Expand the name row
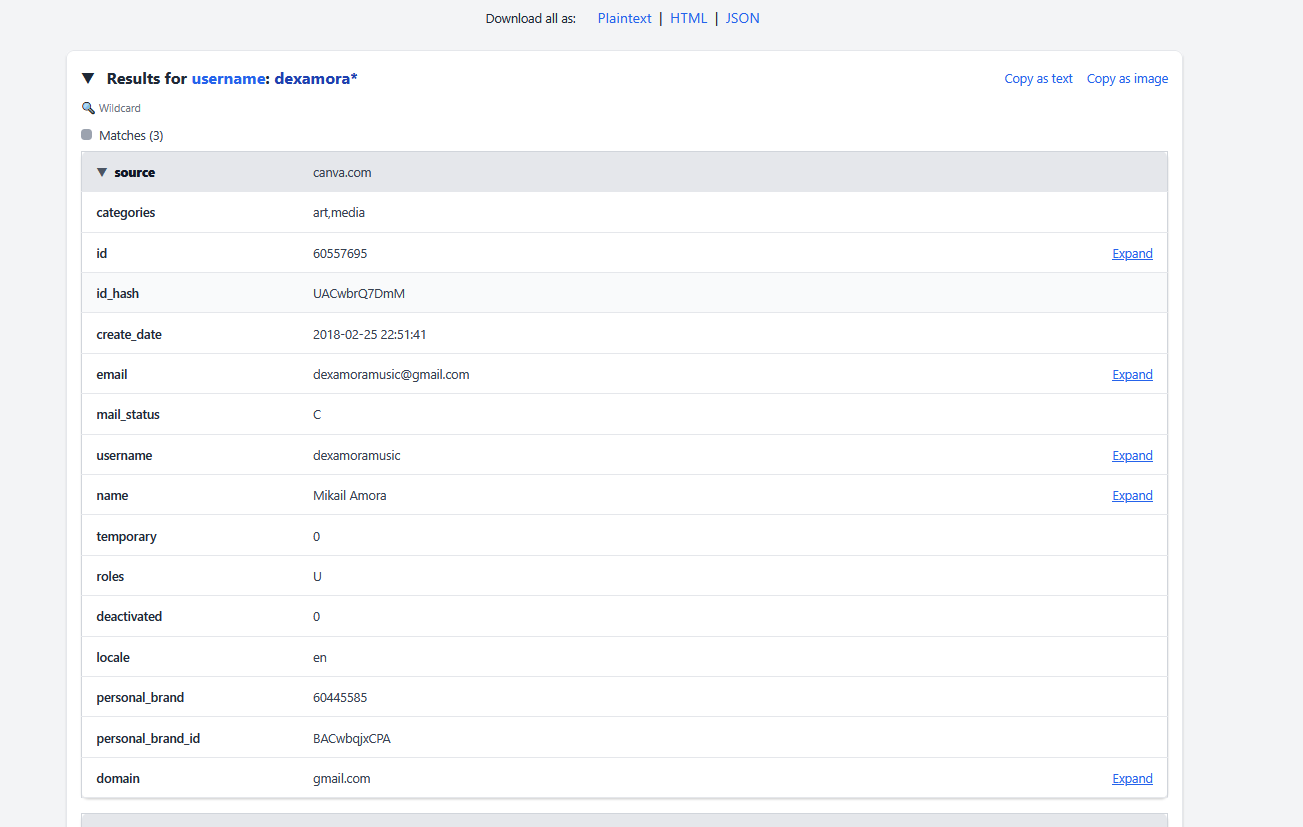This screenshot has height=827, width=1303. pos(1132,496)
